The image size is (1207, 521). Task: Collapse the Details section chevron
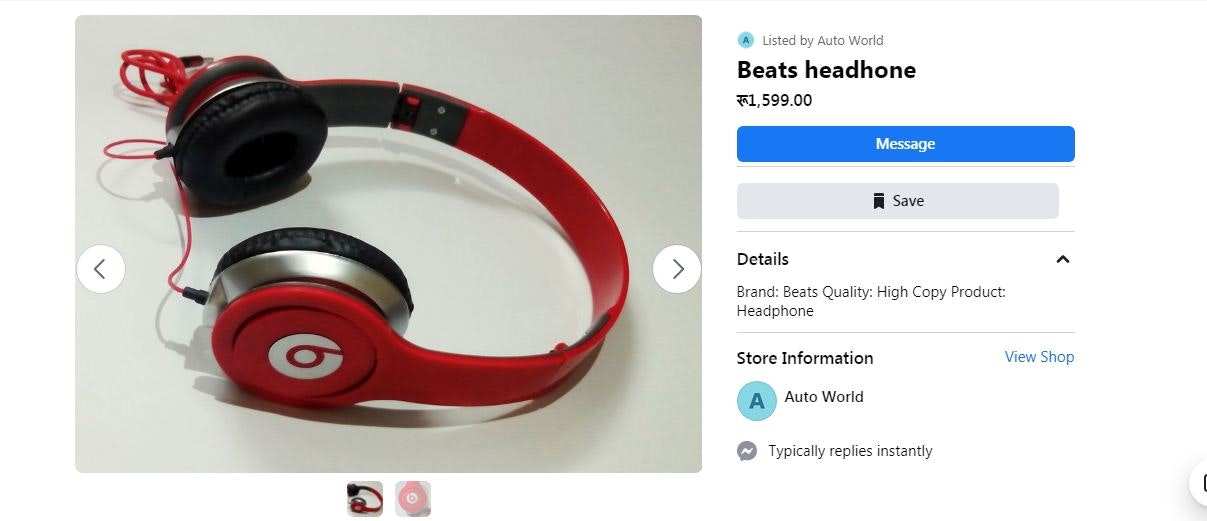(1063, 259)
